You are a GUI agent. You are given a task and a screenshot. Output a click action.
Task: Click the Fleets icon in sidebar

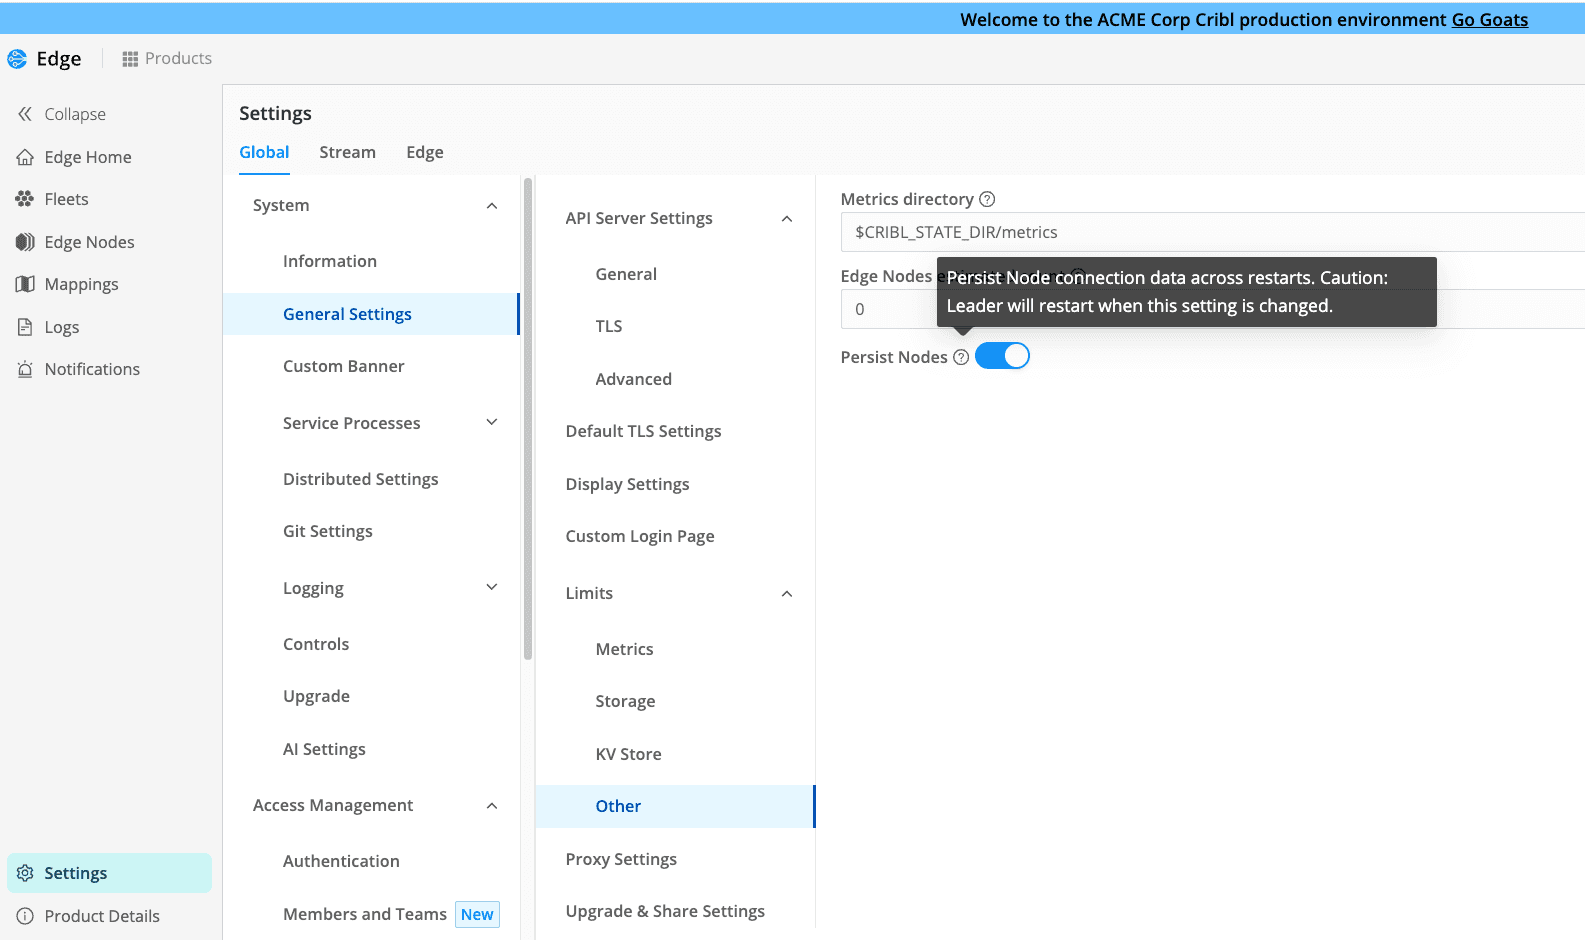[25, 199]
